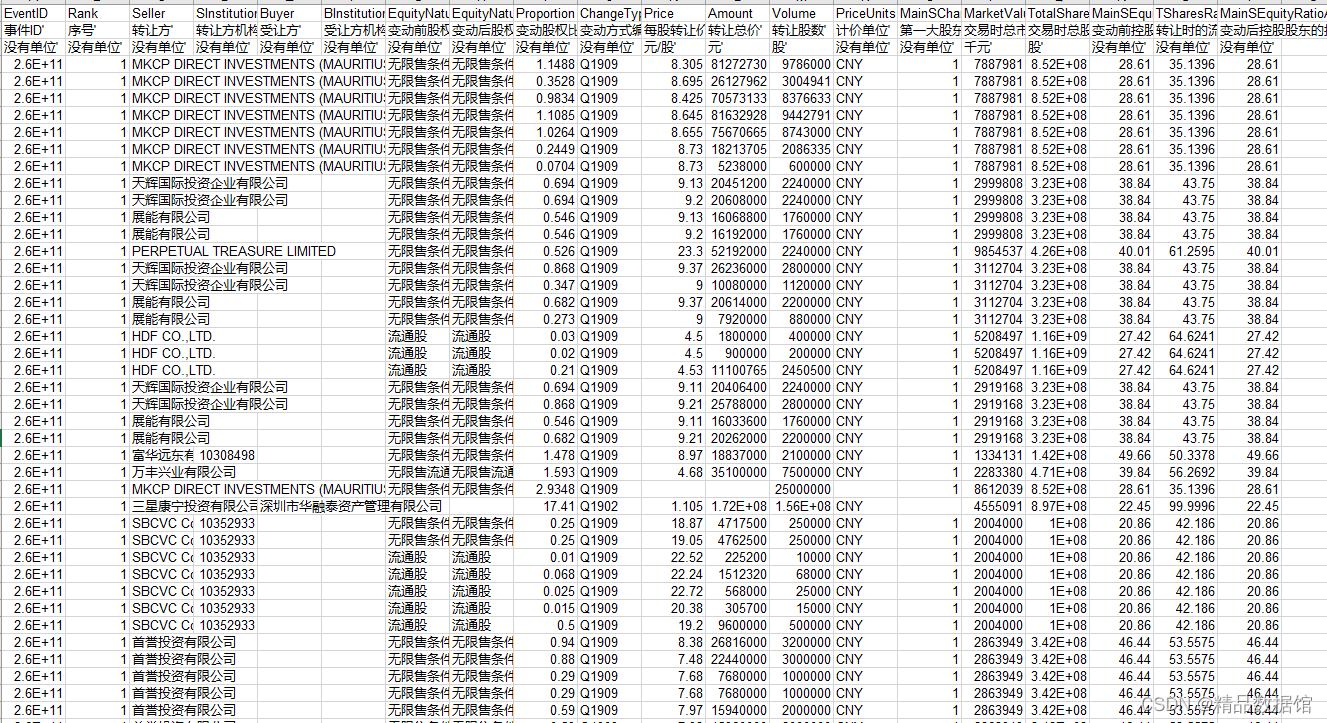Click the Buyer column header
The height and width of the screenshot is (723, 1327).
289,14
